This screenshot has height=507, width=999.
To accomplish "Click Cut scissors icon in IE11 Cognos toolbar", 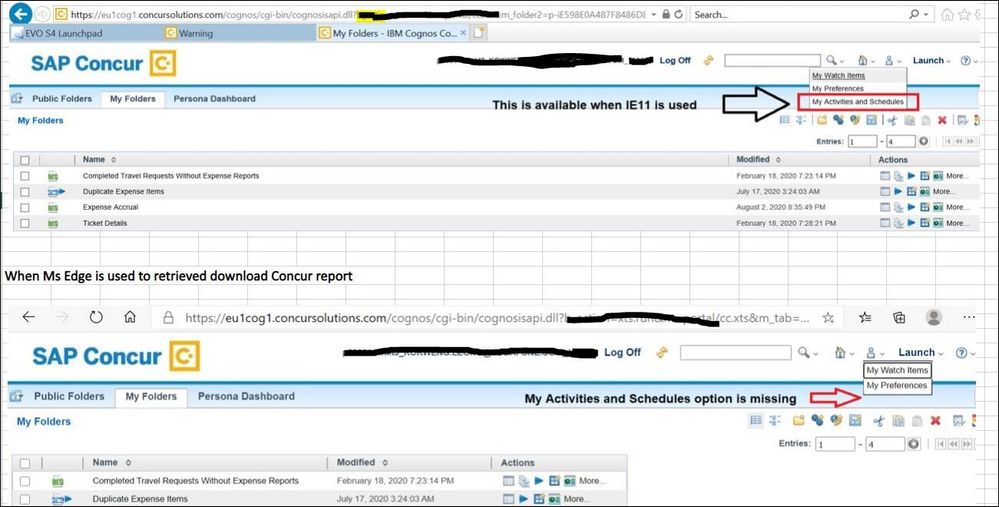I will (x=892, y=120).
